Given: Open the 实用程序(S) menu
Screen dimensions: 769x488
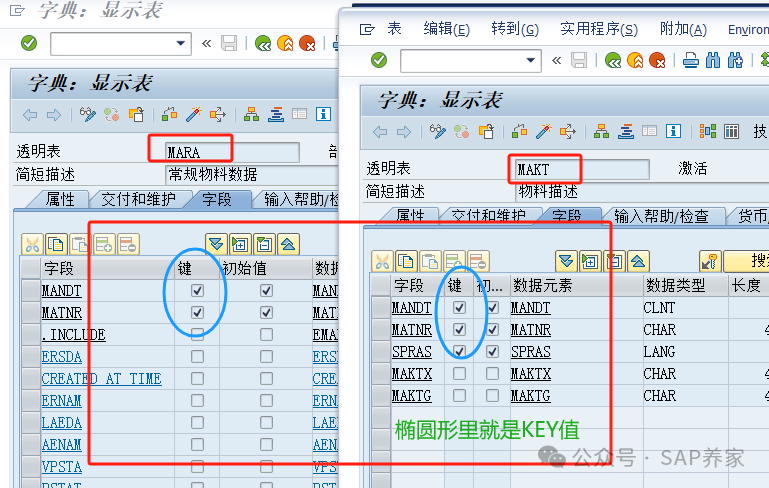Looking at the screenshot, I should point(599,29).
